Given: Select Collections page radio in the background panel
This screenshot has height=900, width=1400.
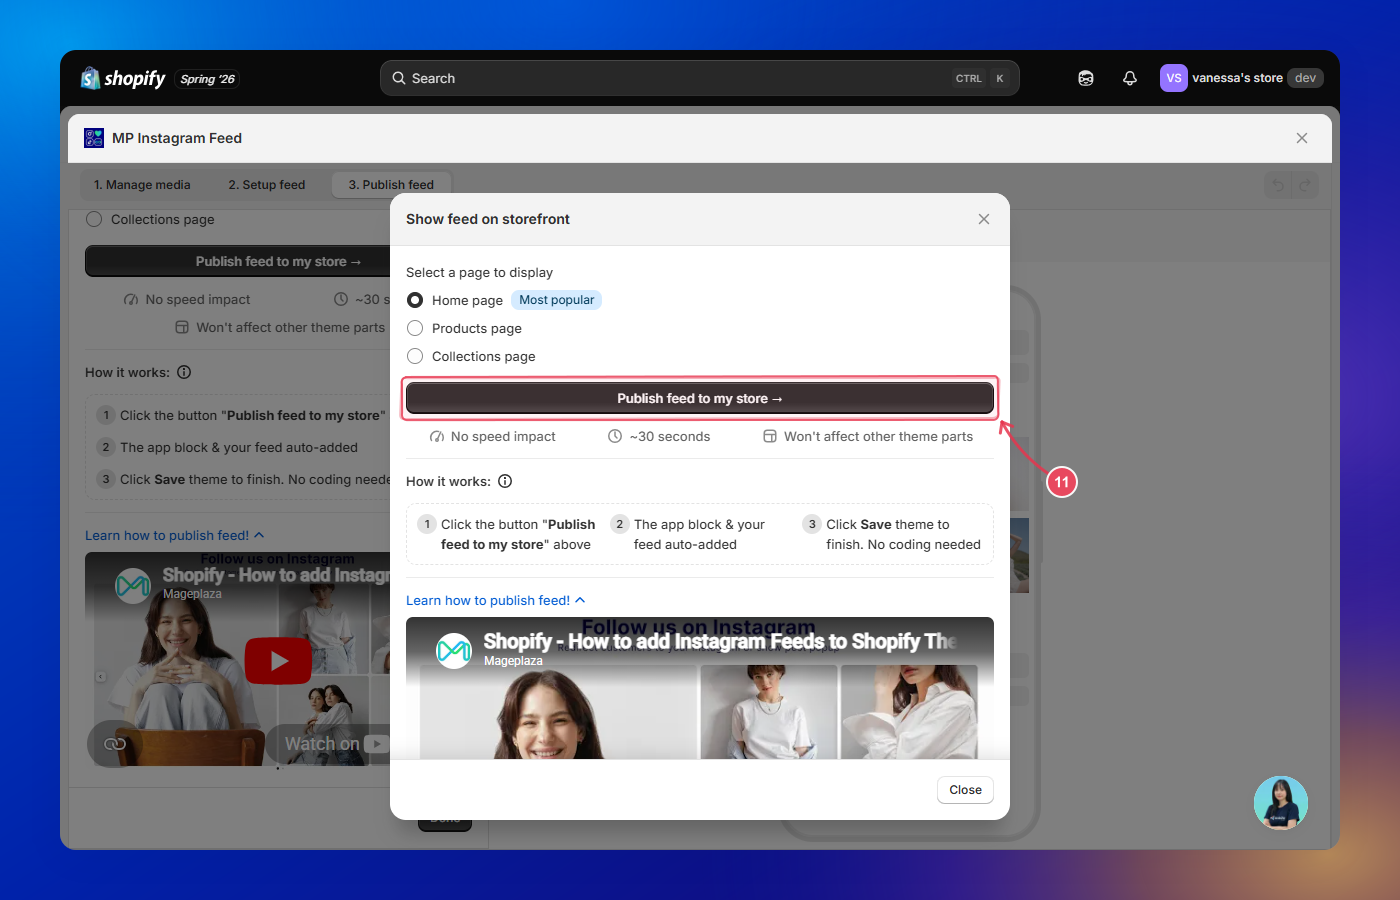Looking at the screenshot, I should [94, 219].
